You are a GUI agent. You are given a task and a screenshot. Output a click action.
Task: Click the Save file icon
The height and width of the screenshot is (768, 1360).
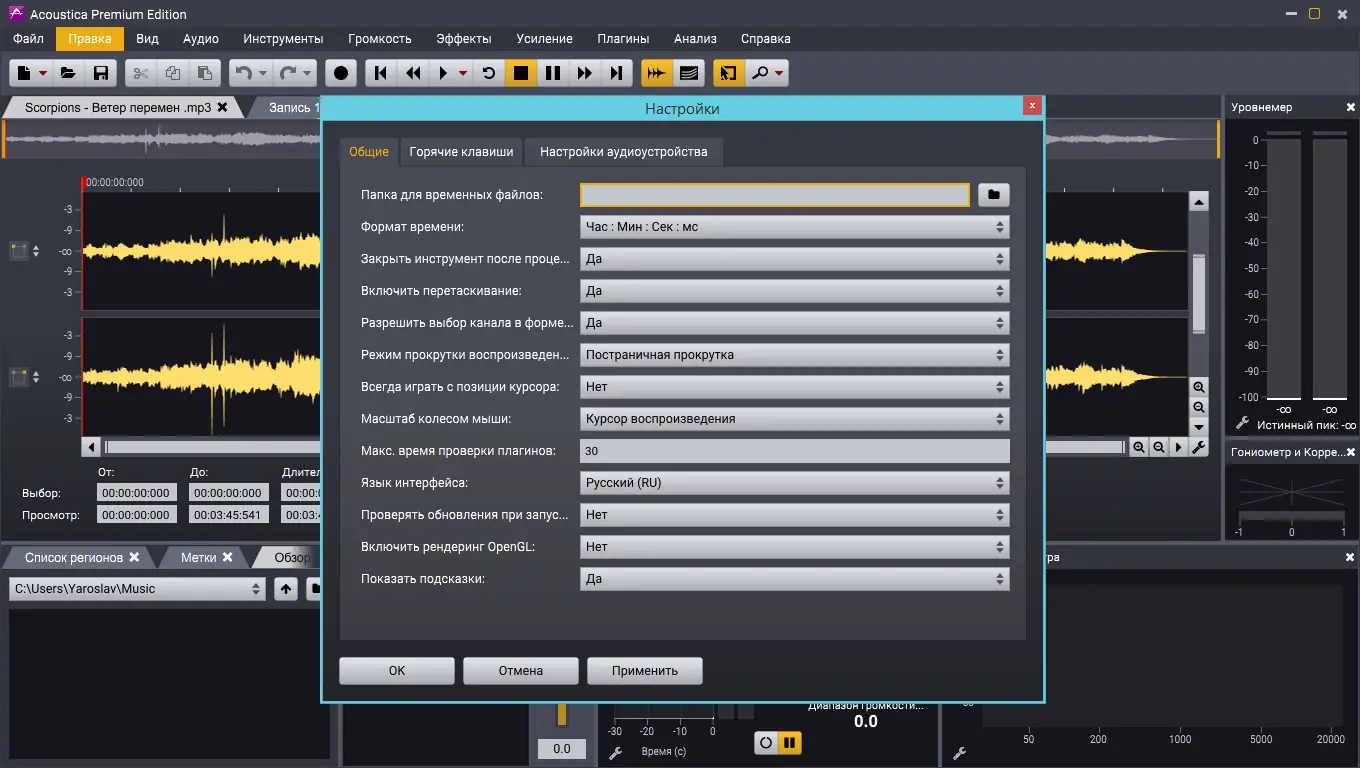coord(100,73)
